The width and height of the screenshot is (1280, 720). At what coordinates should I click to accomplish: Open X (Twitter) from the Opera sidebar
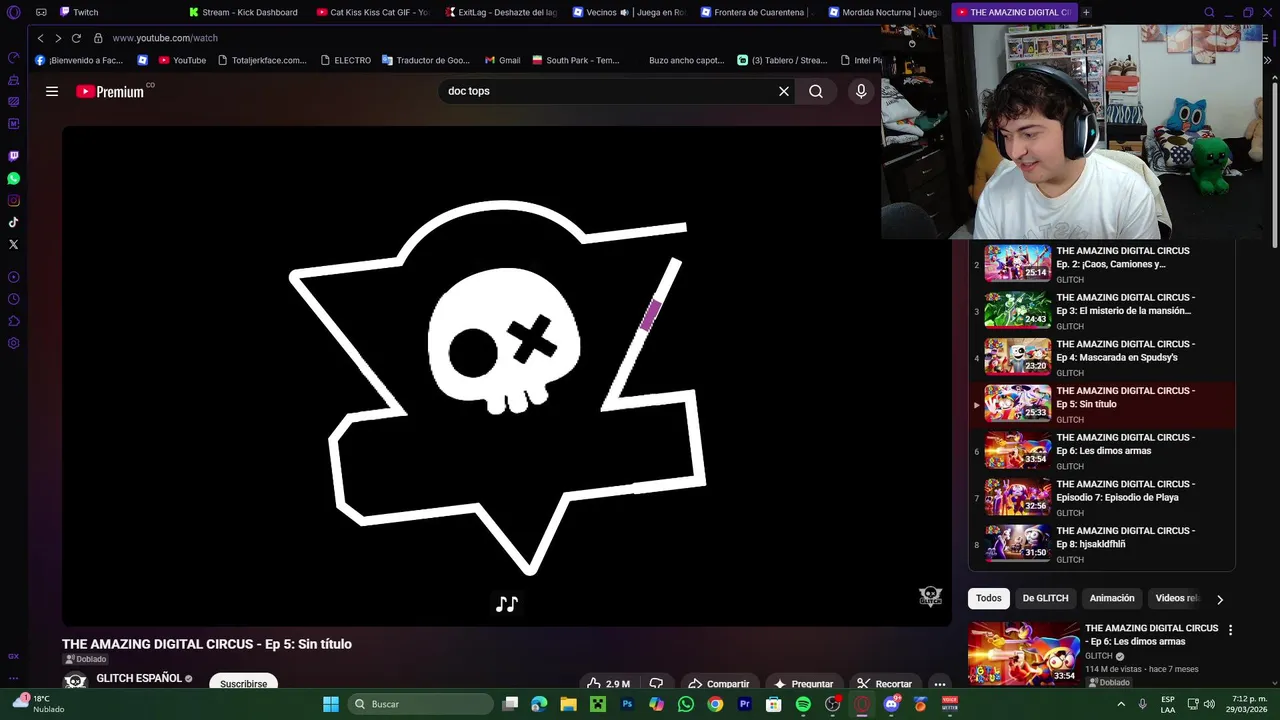tap(13, 244)
